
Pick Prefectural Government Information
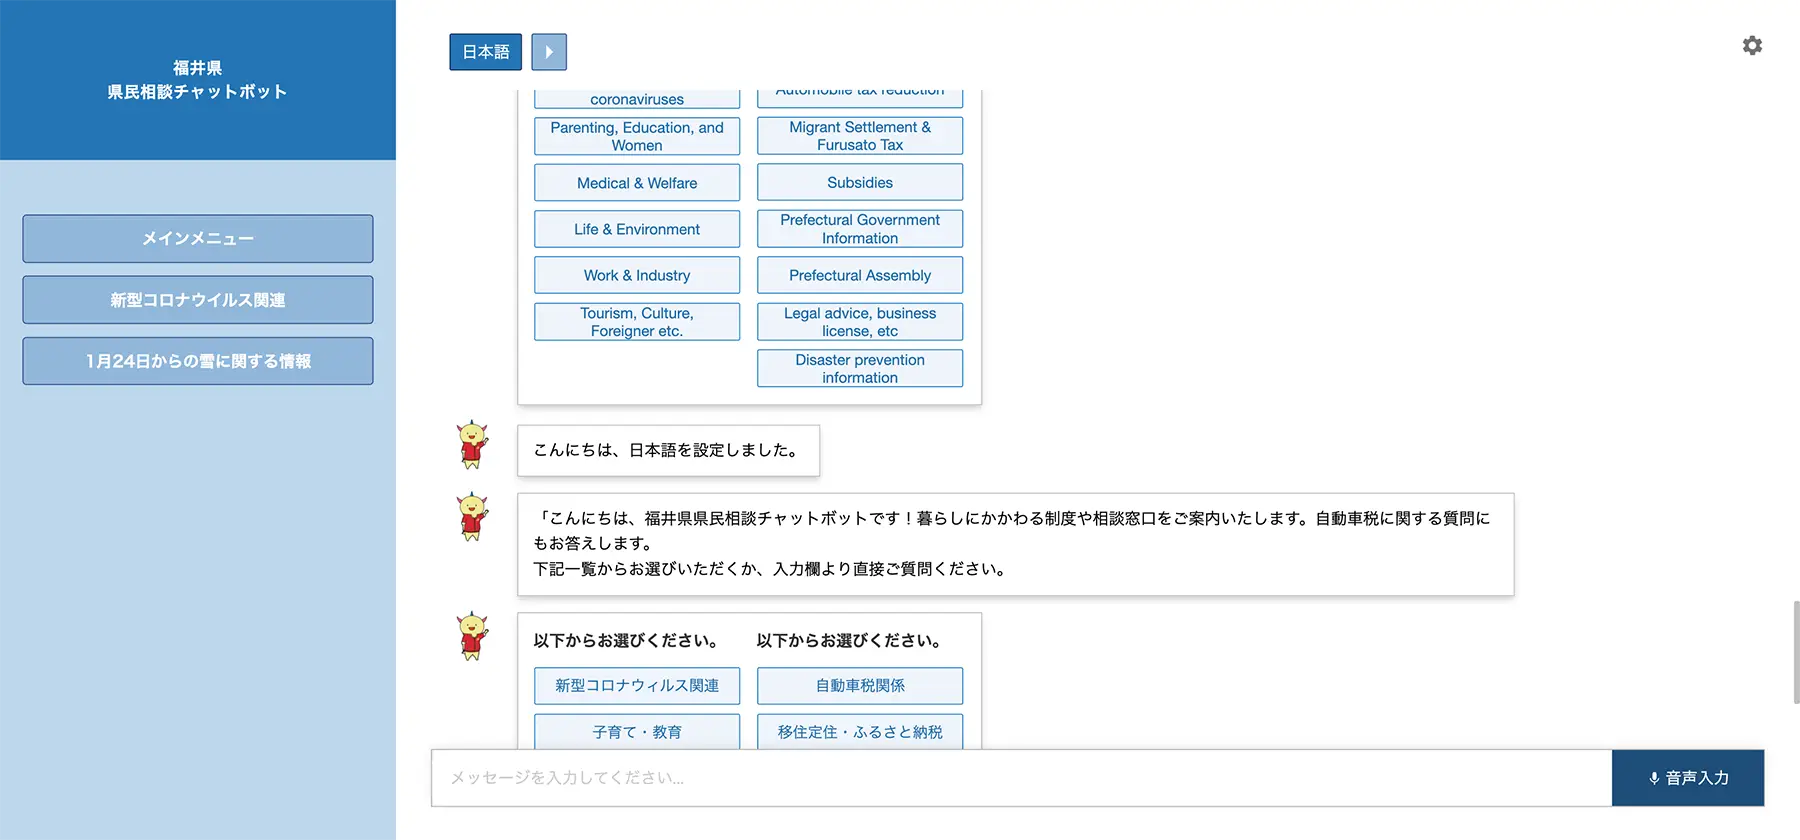pos(860,229)
